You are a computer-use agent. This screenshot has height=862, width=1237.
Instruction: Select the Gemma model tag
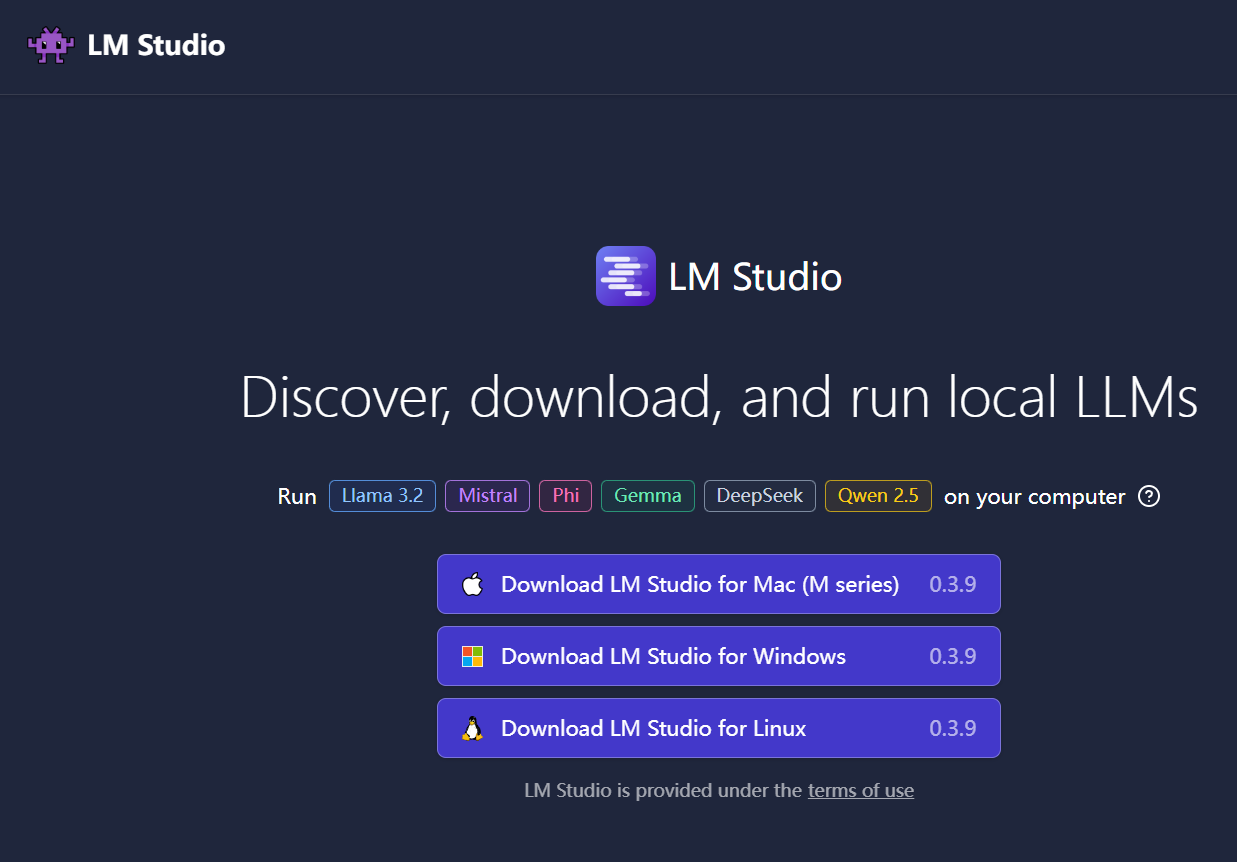click(648, 496)
